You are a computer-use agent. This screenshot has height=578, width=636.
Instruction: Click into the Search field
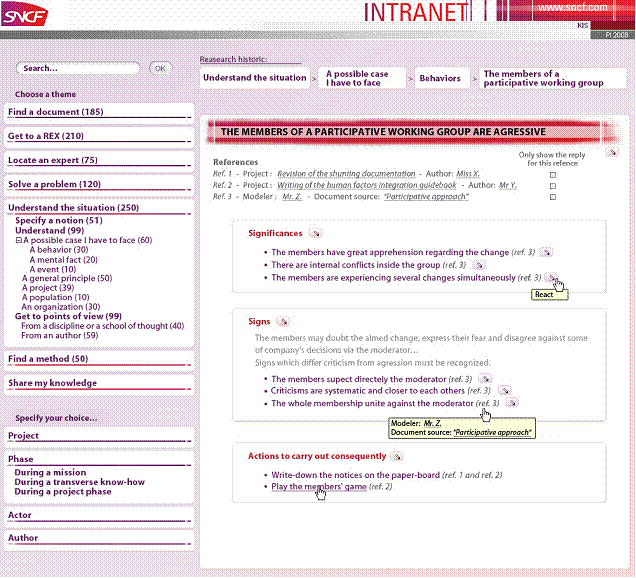pos(78,68)
